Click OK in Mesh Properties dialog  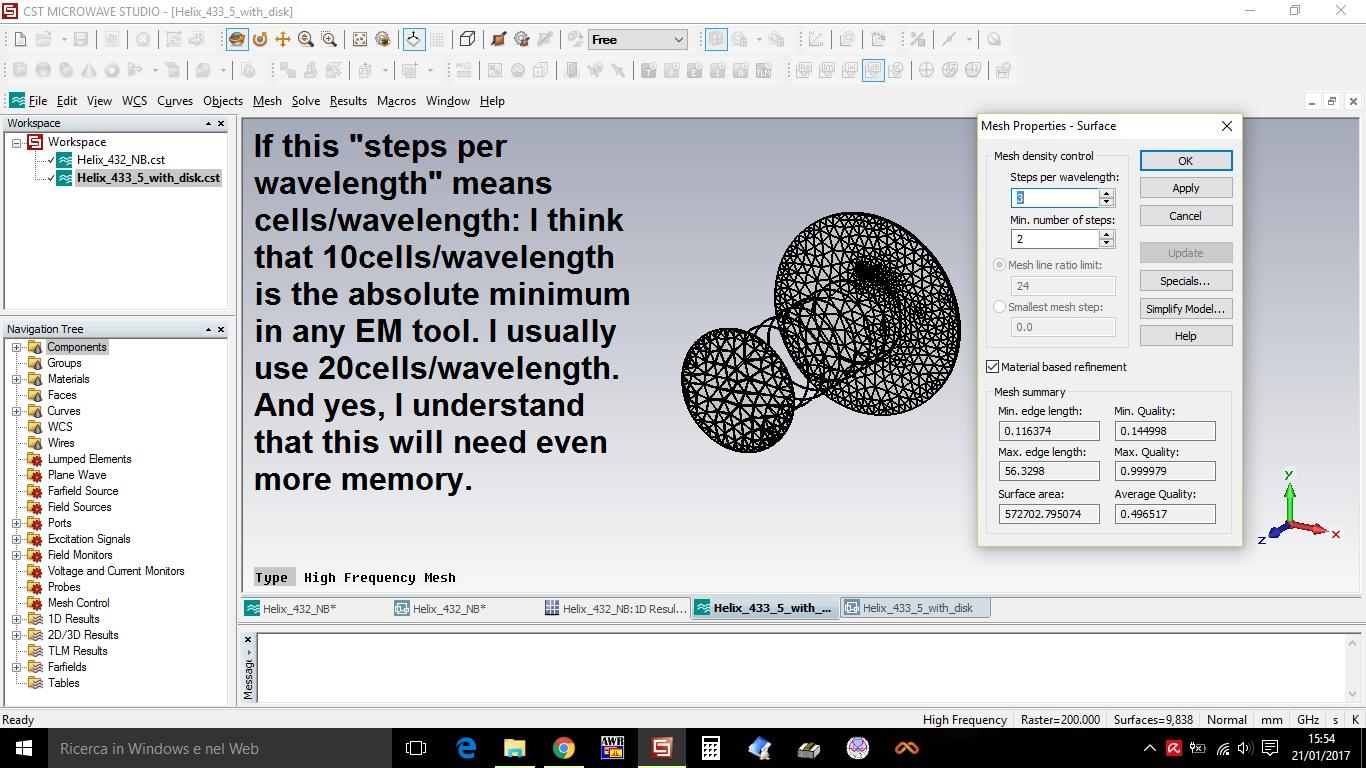coord(1186,161)
